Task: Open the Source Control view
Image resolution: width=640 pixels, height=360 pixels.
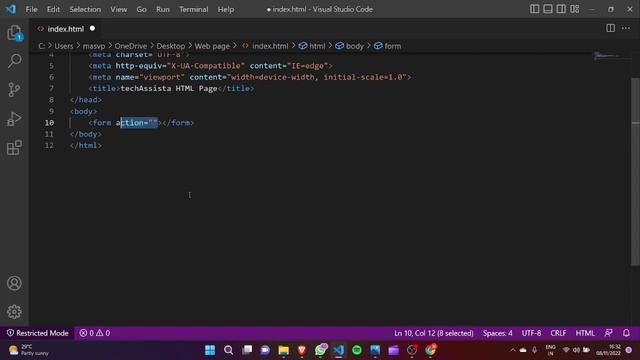Action: 14,90
